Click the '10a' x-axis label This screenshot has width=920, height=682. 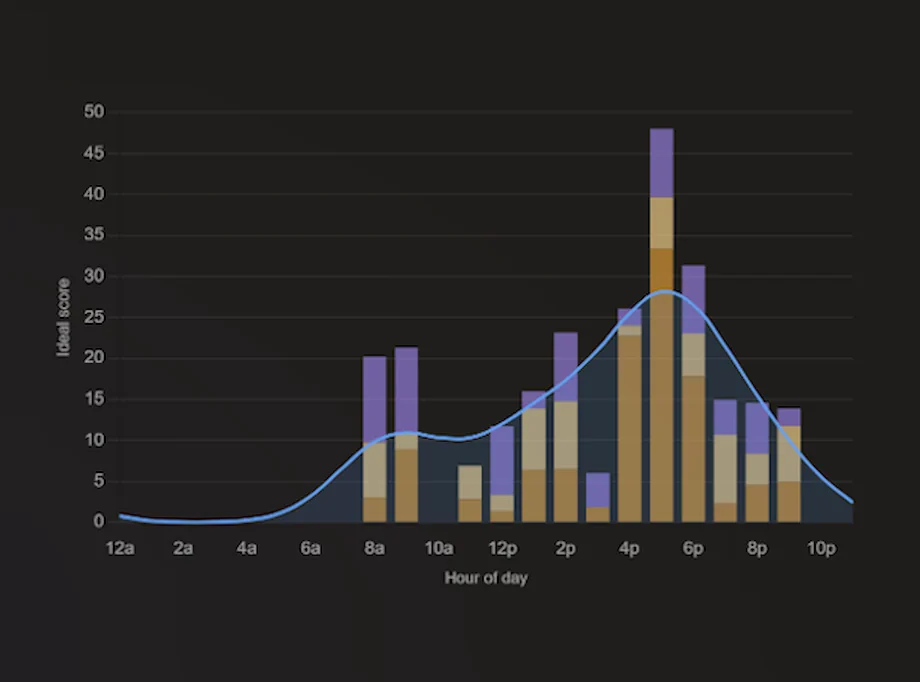[x=438, y=548]
